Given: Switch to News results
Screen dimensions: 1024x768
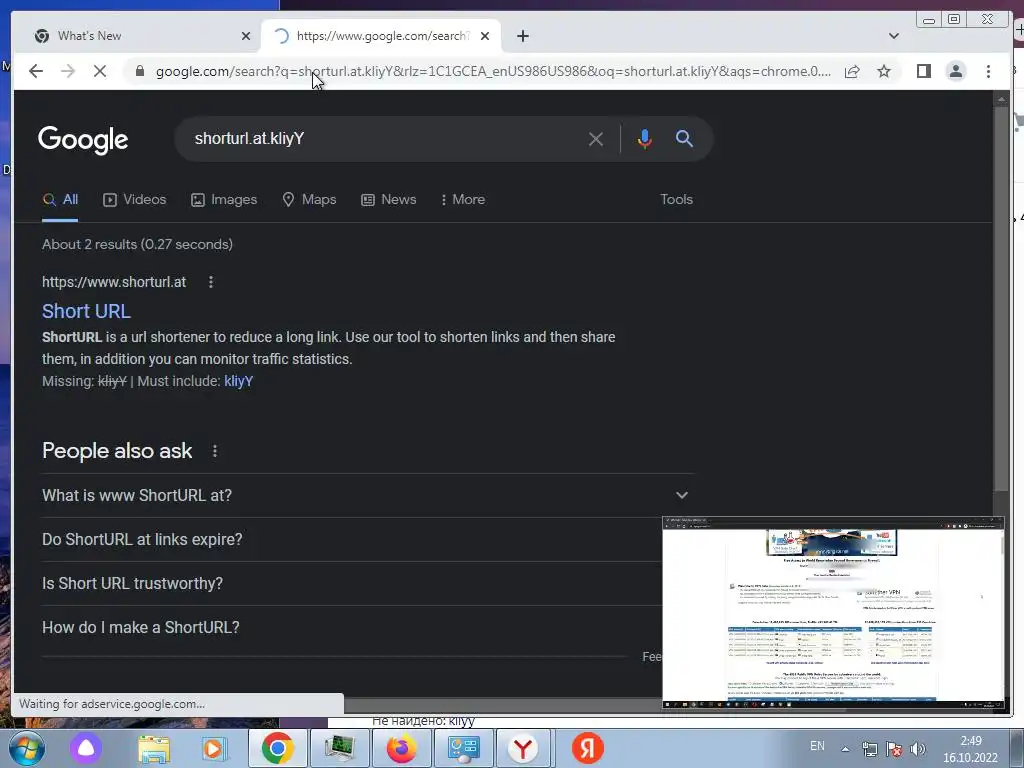Looking at the screenshot, I should (389, 200).
